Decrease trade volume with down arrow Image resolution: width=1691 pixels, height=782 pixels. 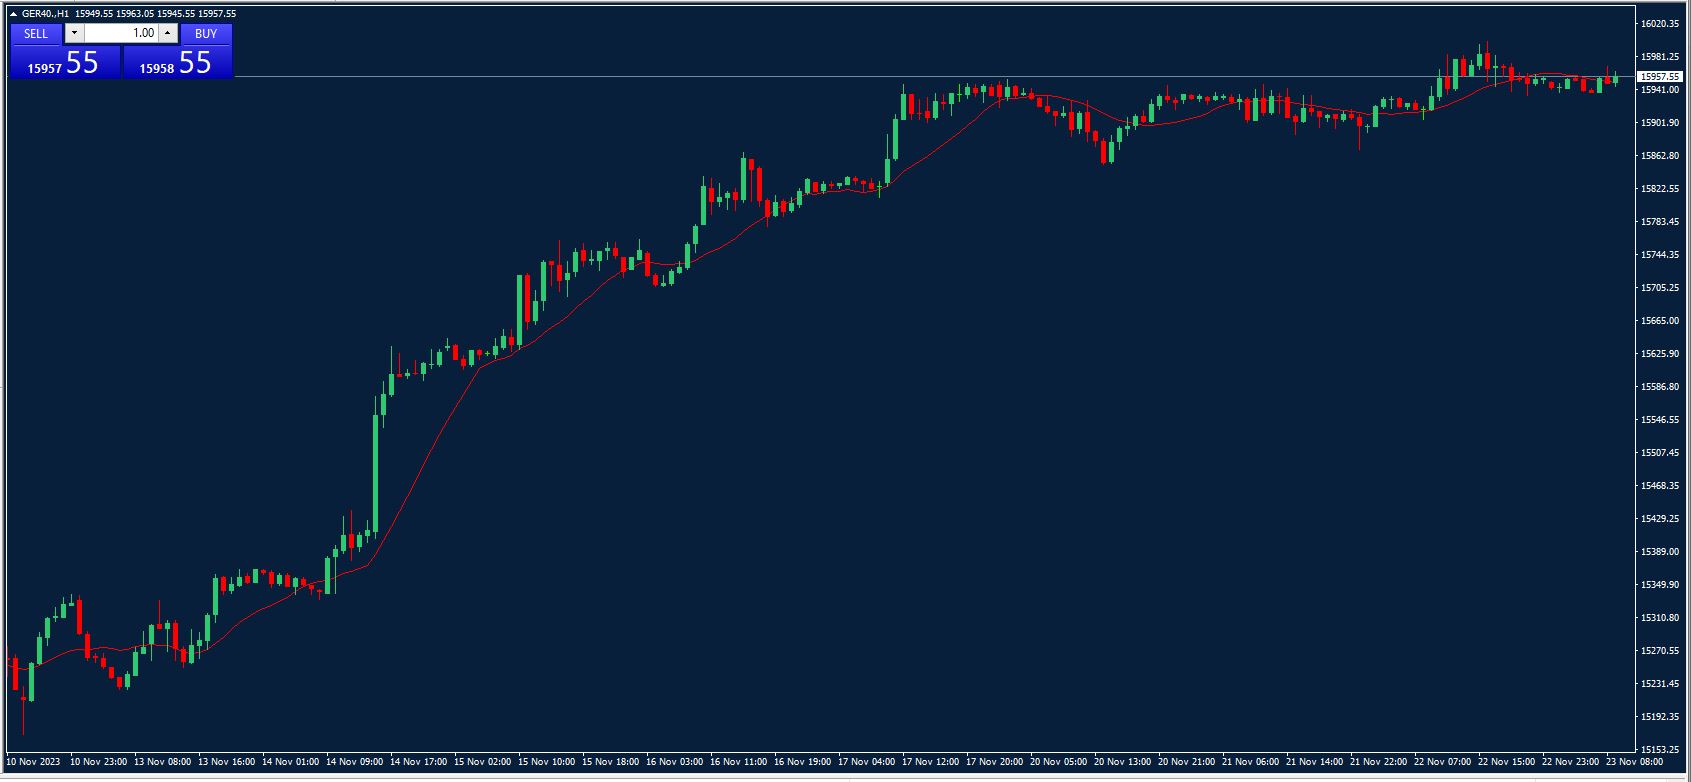(x=75, y=33)
